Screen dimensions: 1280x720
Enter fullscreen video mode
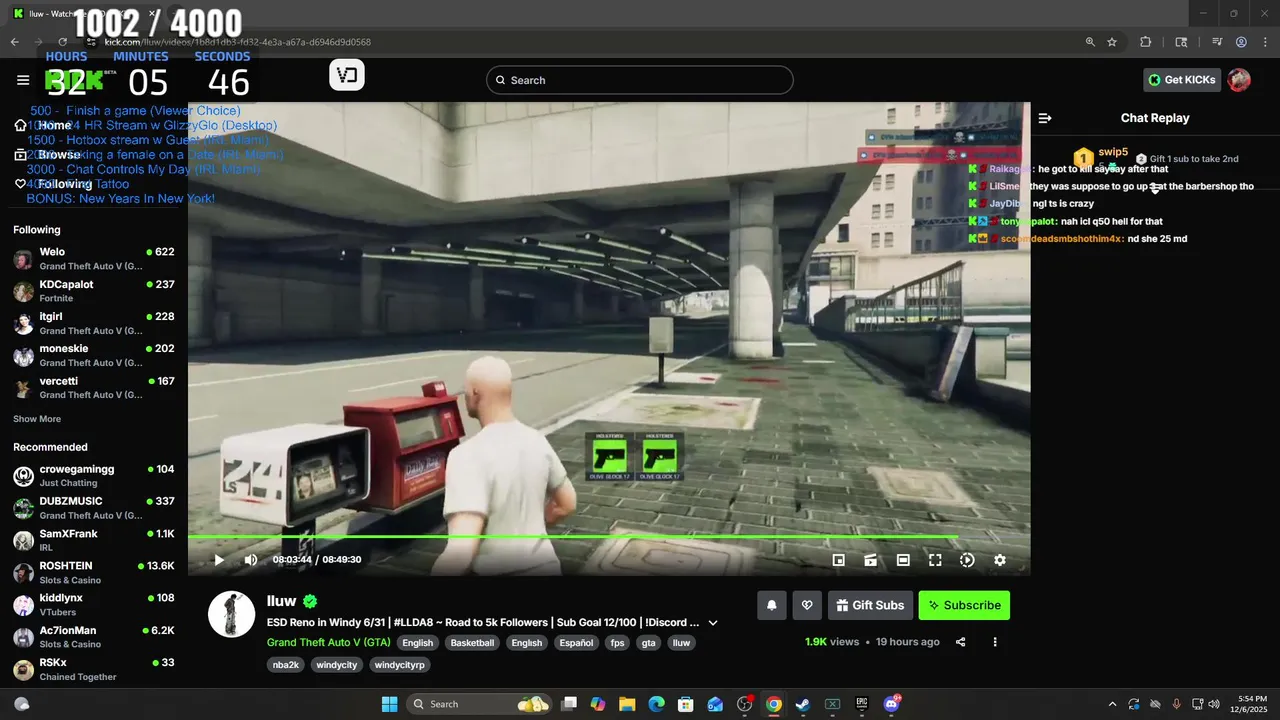[x=935, y=560]
